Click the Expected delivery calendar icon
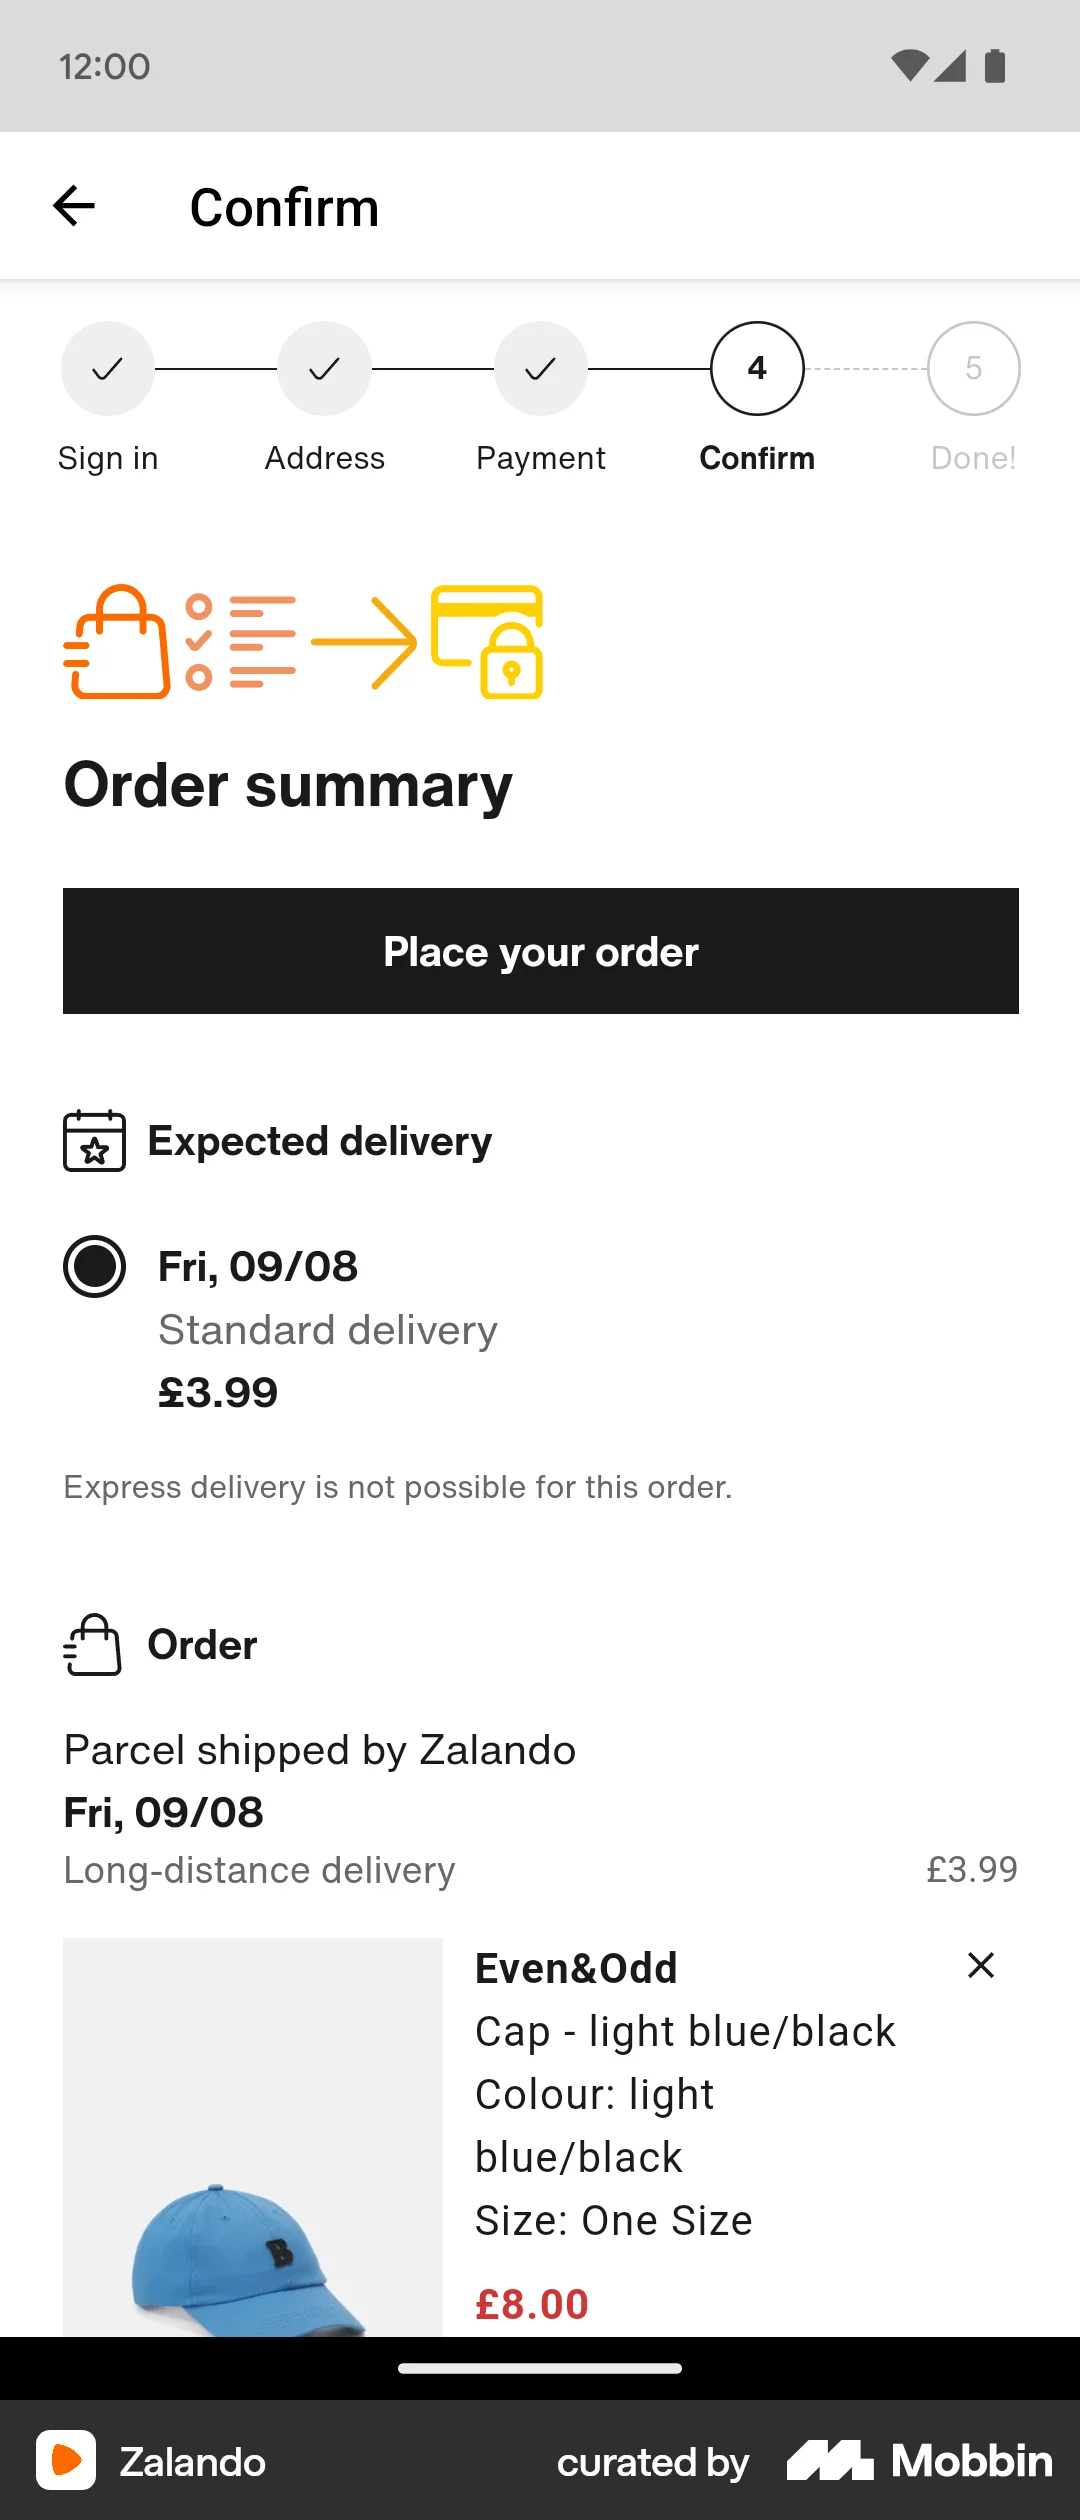This screenshot has width=1080, height=2520. click(x=93, y=1140)
